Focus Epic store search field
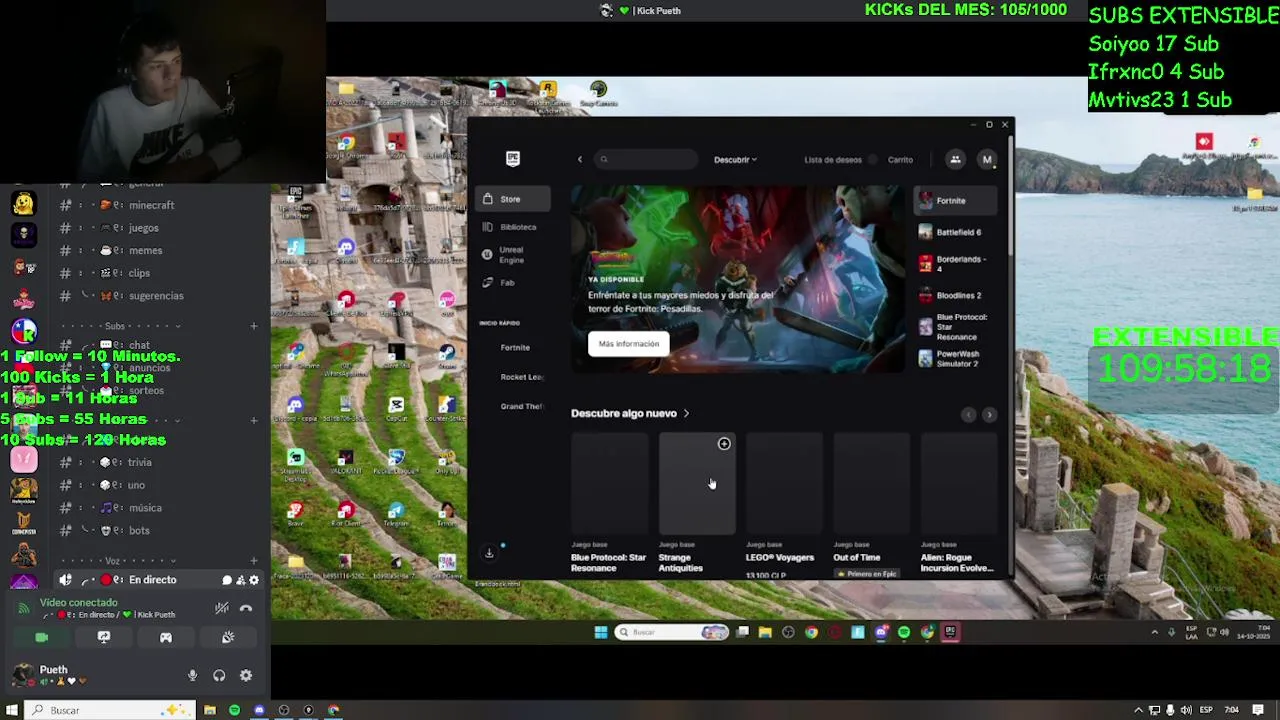1280x720 pixels. coord(646,159)
